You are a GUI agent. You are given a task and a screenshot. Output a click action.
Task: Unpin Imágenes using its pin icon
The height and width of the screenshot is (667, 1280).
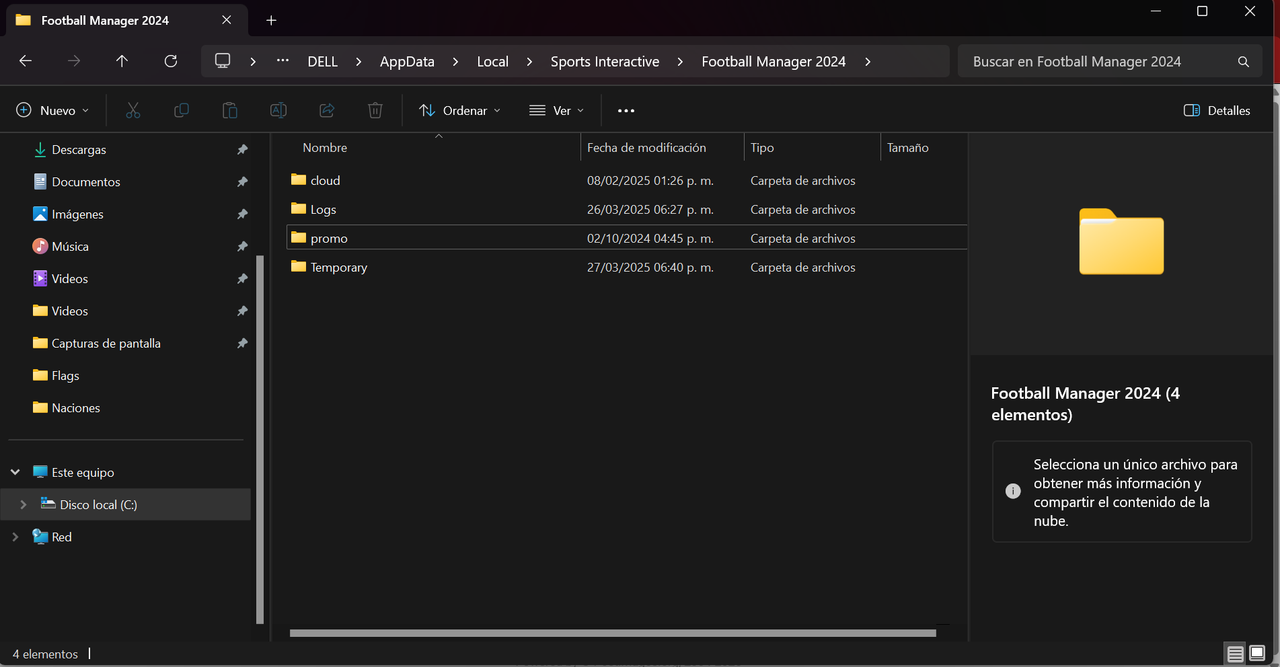click(242, 214)
